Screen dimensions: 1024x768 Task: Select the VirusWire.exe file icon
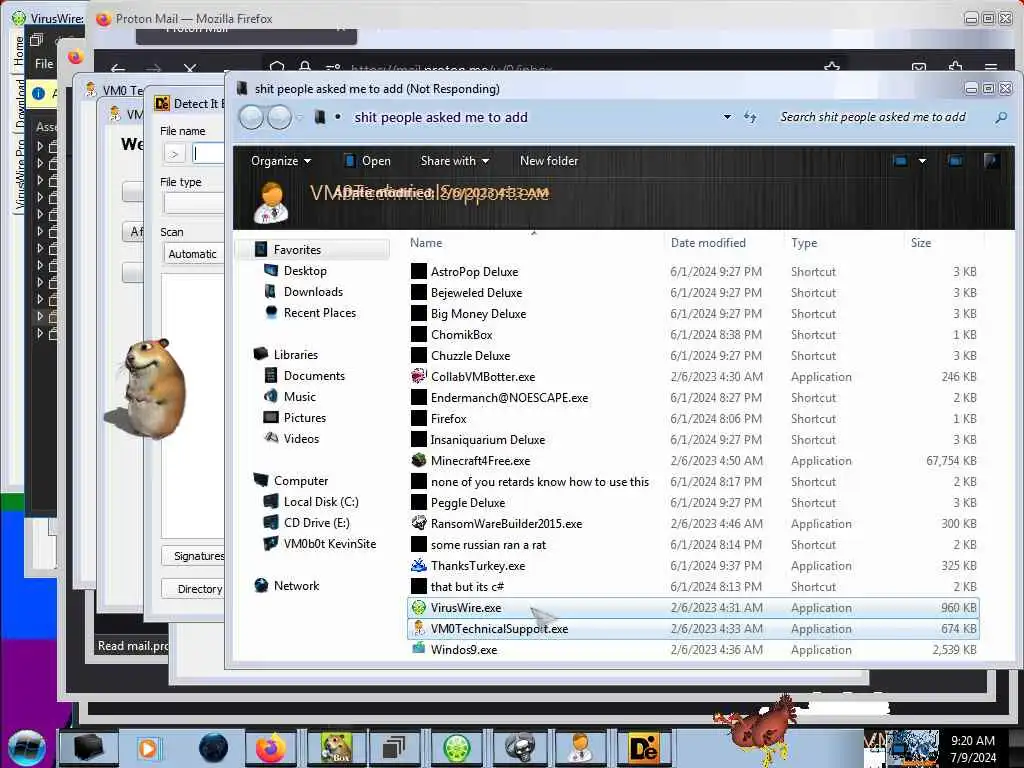pyautogui.click(x=419, y=607)
